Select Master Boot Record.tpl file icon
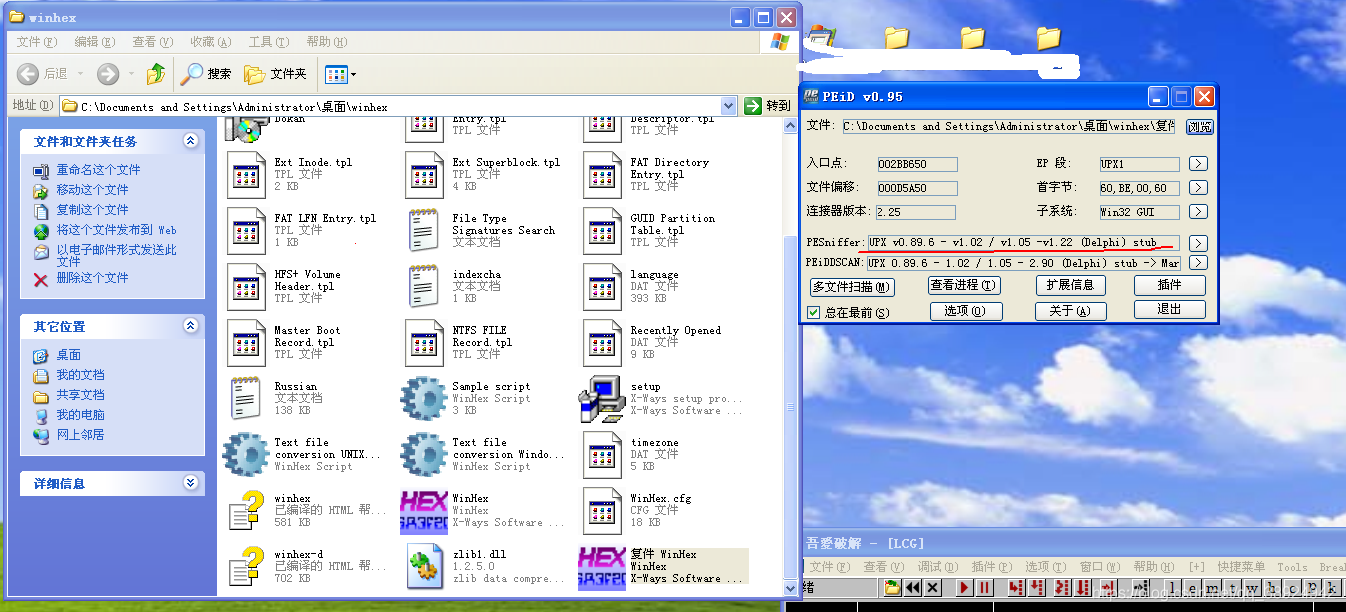 click(246, 342)
